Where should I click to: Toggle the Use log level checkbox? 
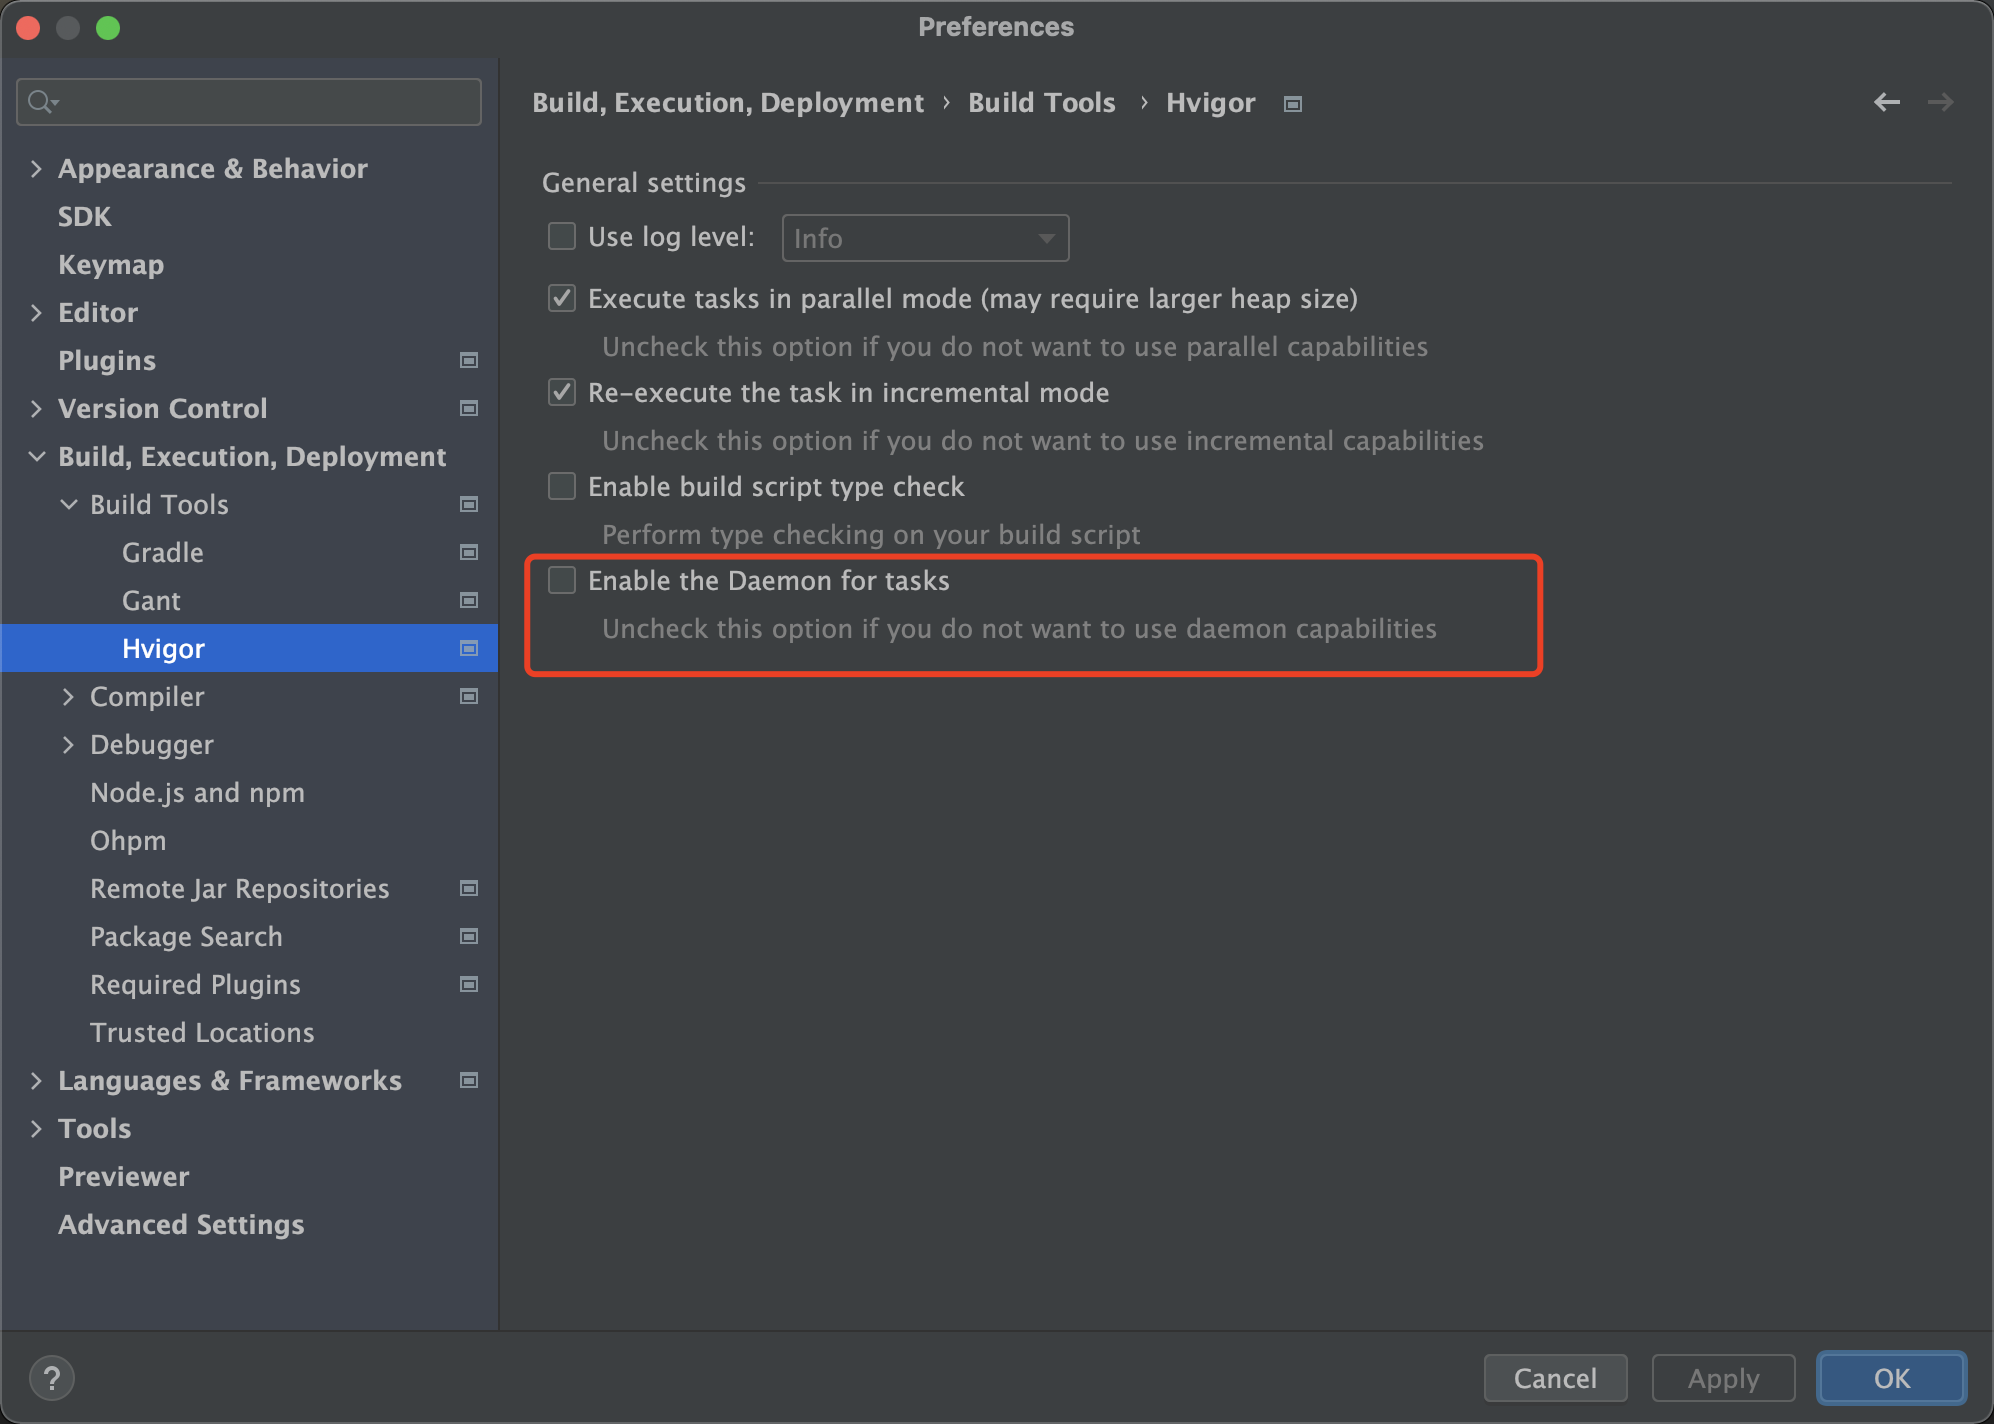click(x=562, y=236)
